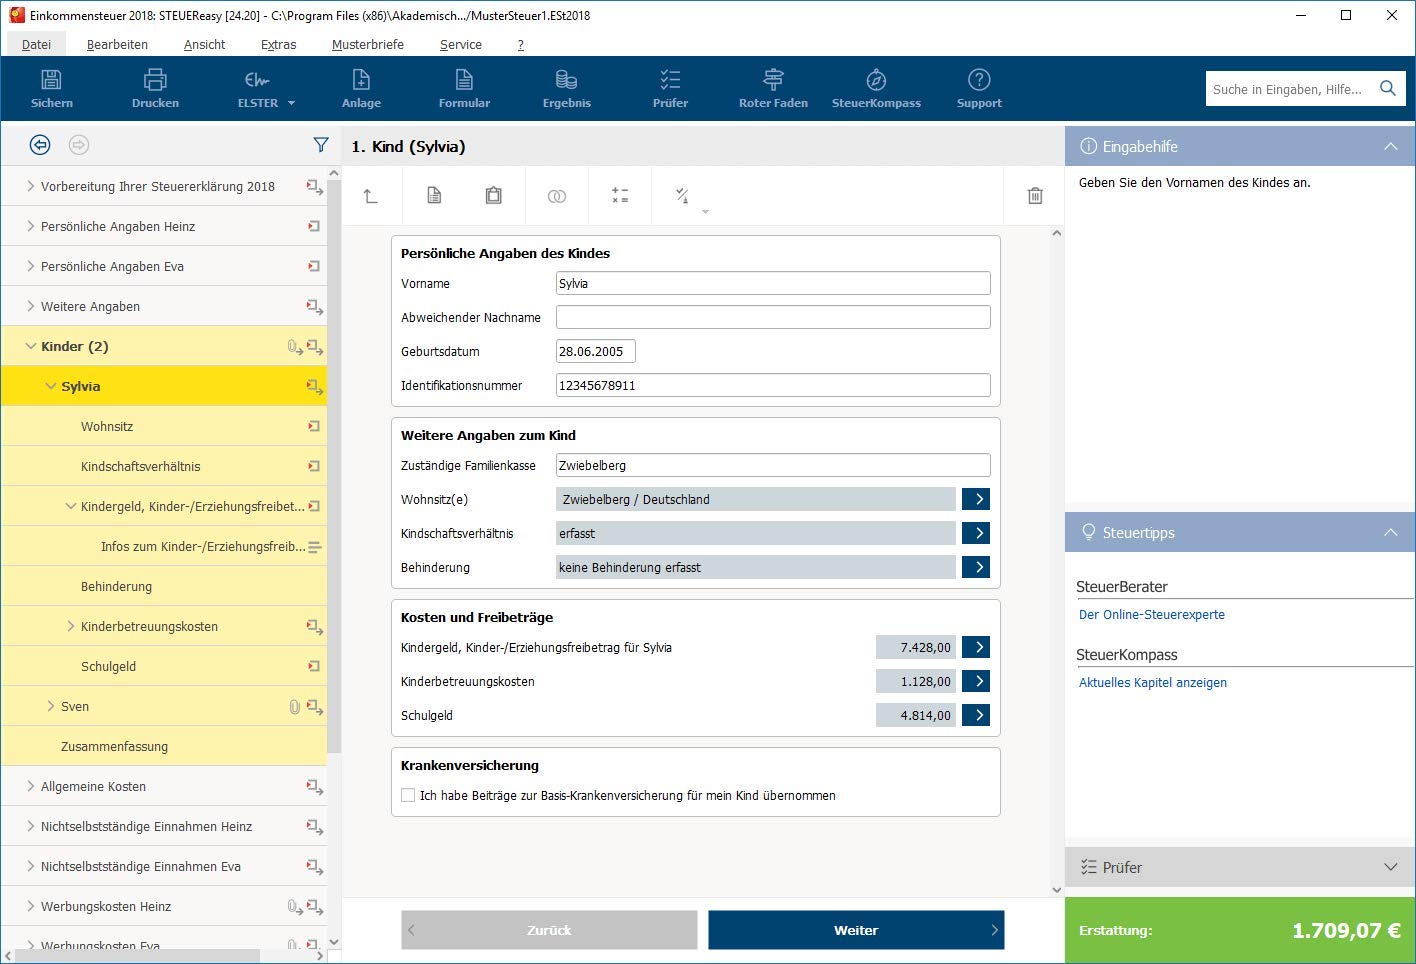Open the ELSTER dropdown arrow

point(291,103)
